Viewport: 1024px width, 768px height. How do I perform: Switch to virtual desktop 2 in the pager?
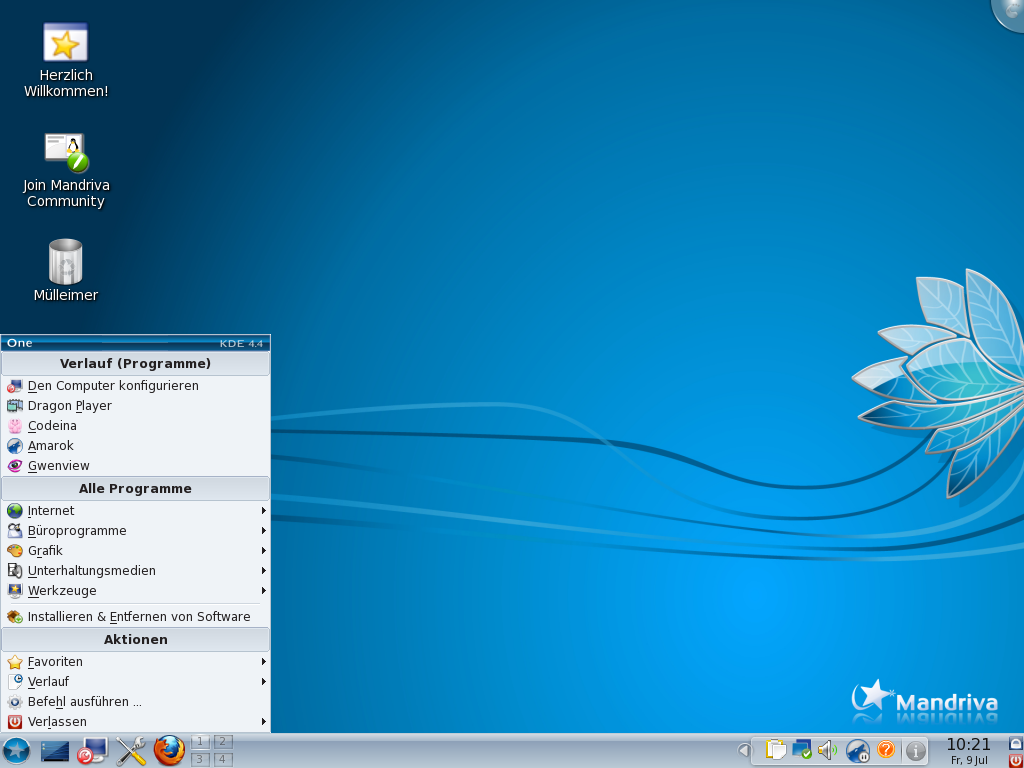pos(222,742)
